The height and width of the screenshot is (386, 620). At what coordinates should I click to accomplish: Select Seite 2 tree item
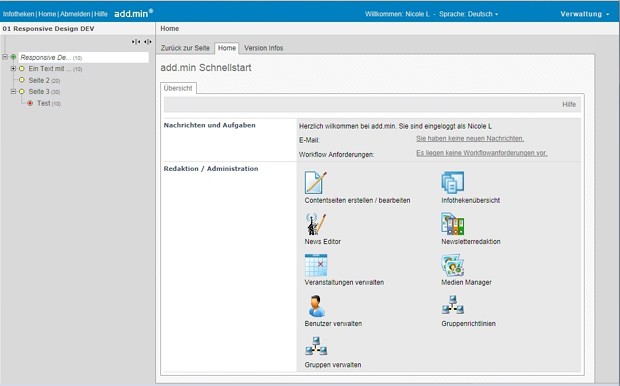(x=44, y=80)
